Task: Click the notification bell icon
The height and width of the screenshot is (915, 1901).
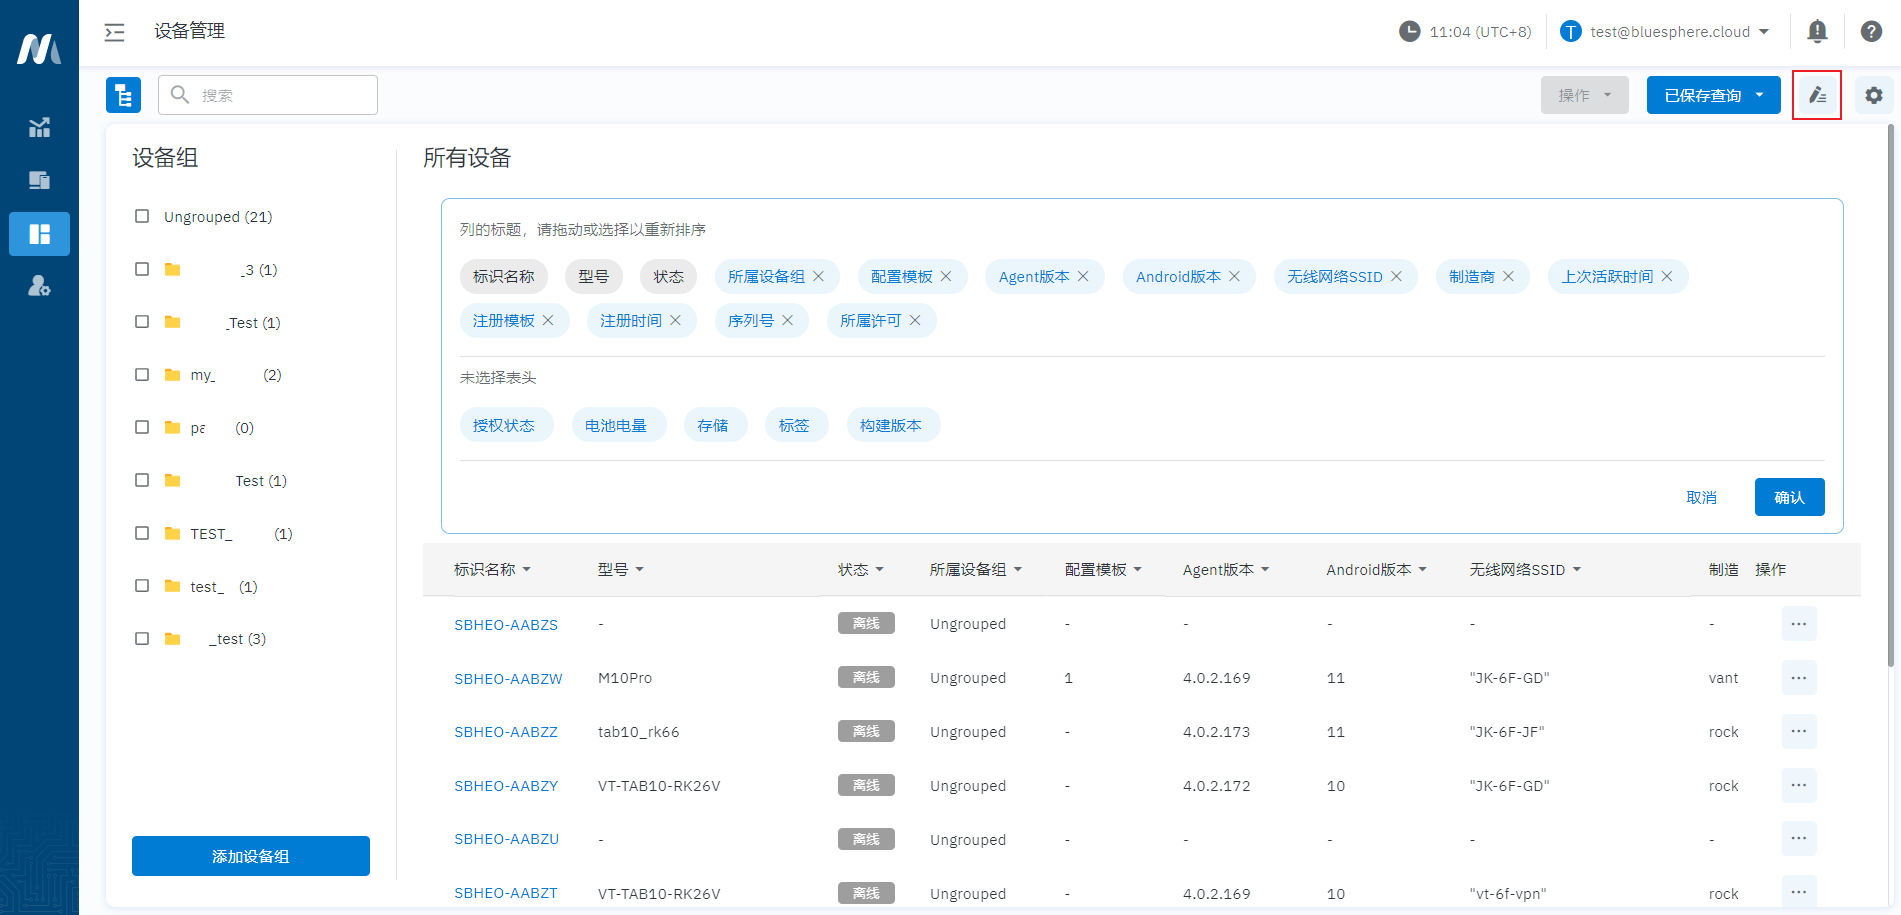Action: 1817,32
